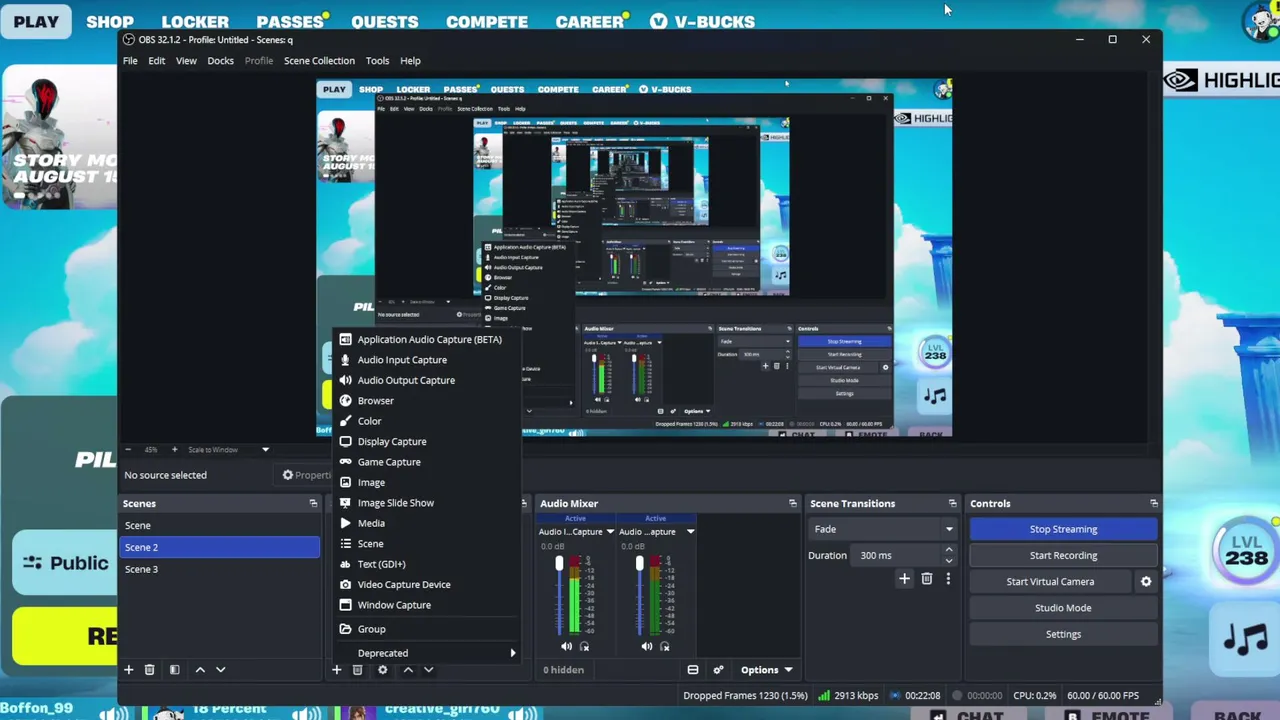Screen dimensions: 1280x720
Task: Adjust the Audio Input Capture volume slider
Action: (559, 595)
